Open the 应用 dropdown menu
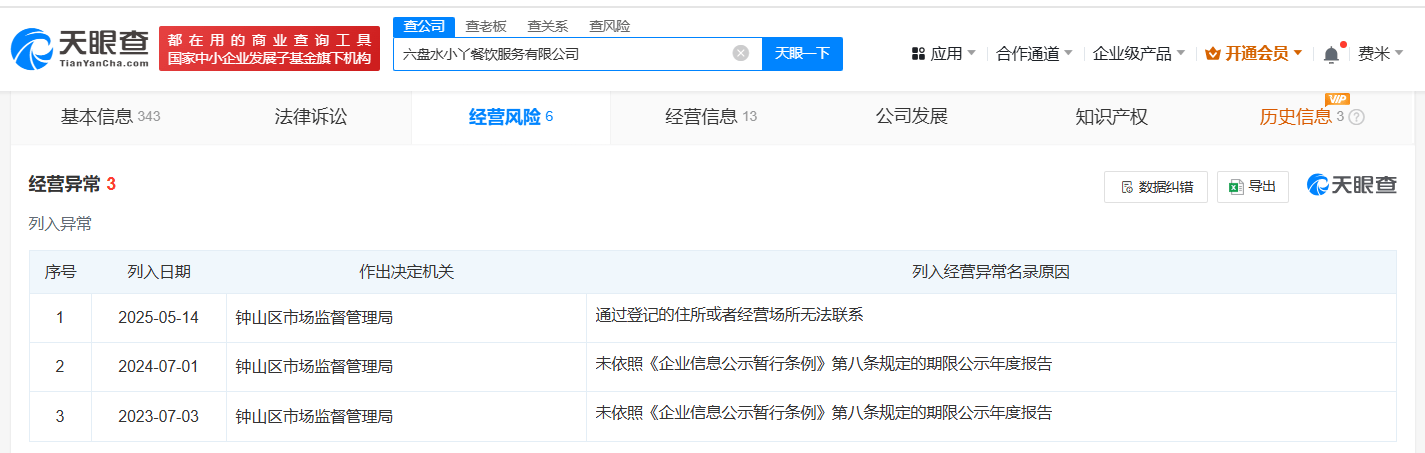This screenshot has width=1425, height=453. point(944,54)
